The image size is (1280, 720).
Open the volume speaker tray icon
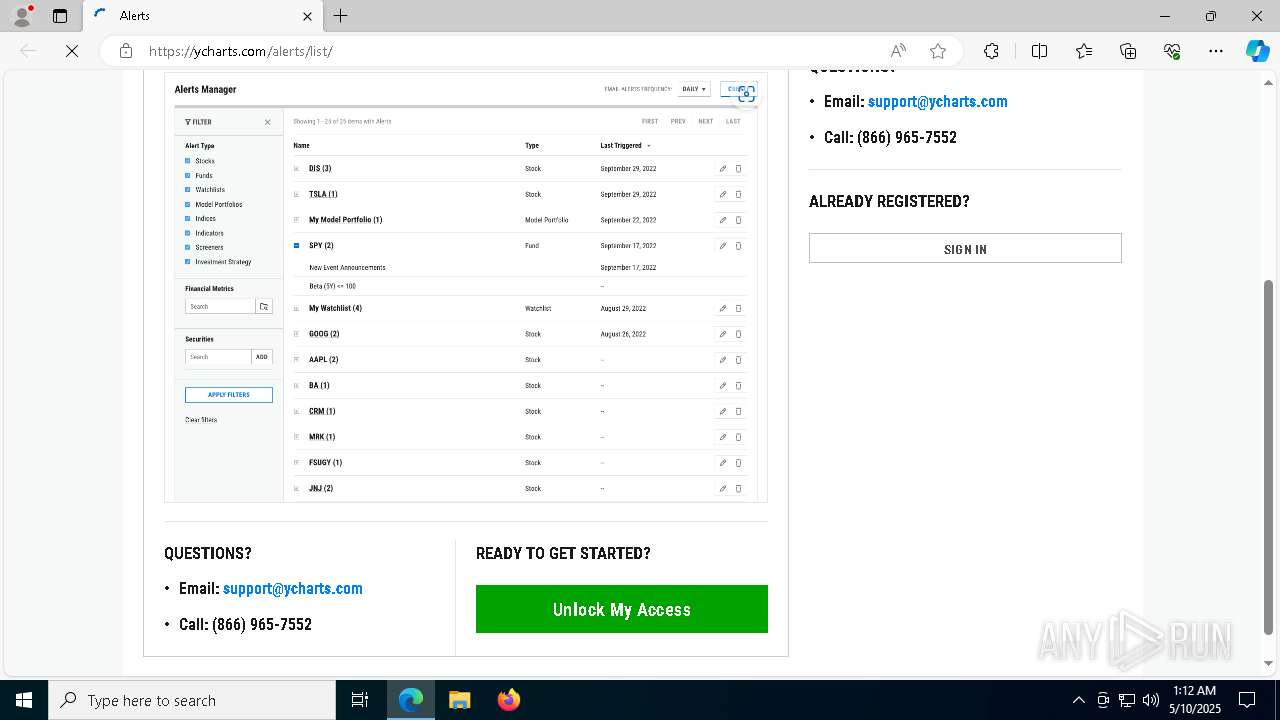tap(1151, 700)
